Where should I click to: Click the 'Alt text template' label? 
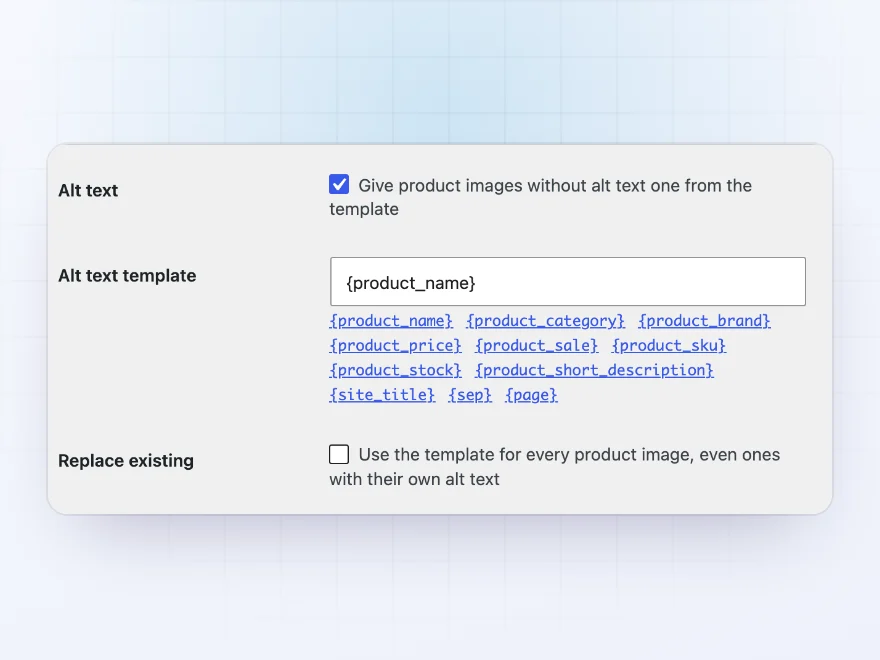pos(127,276)
